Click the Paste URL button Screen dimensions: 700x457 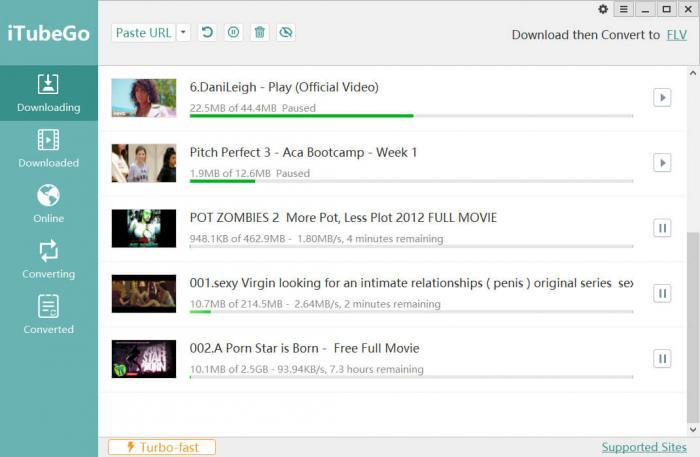click(x=143, y=33)
